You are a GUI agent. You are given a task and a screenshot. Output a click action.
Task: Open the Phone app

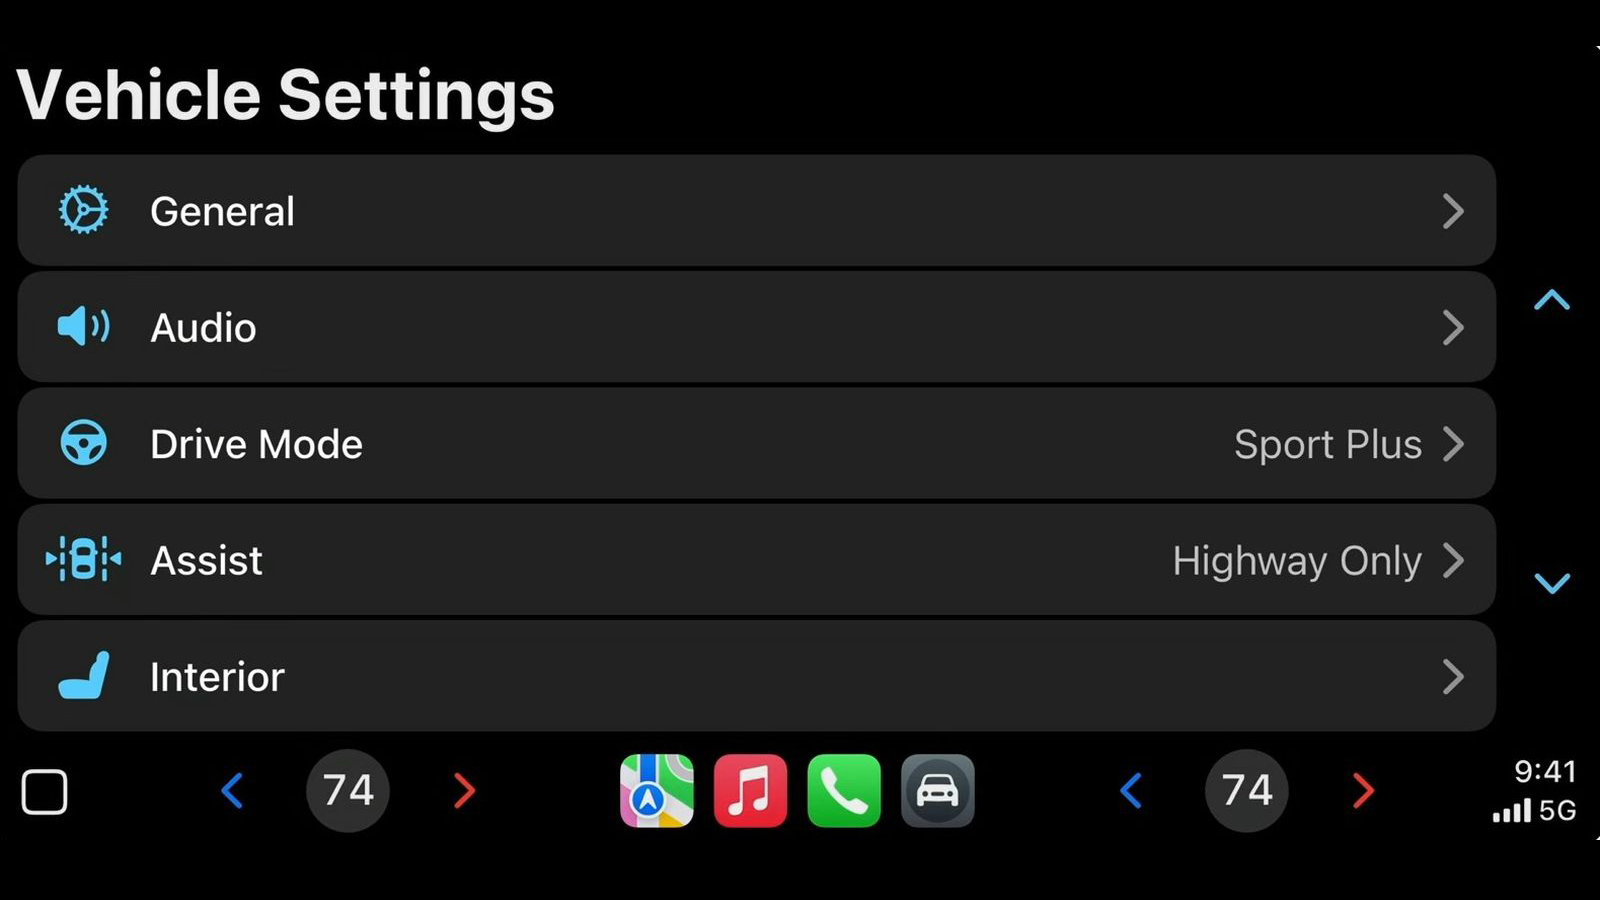844,791
